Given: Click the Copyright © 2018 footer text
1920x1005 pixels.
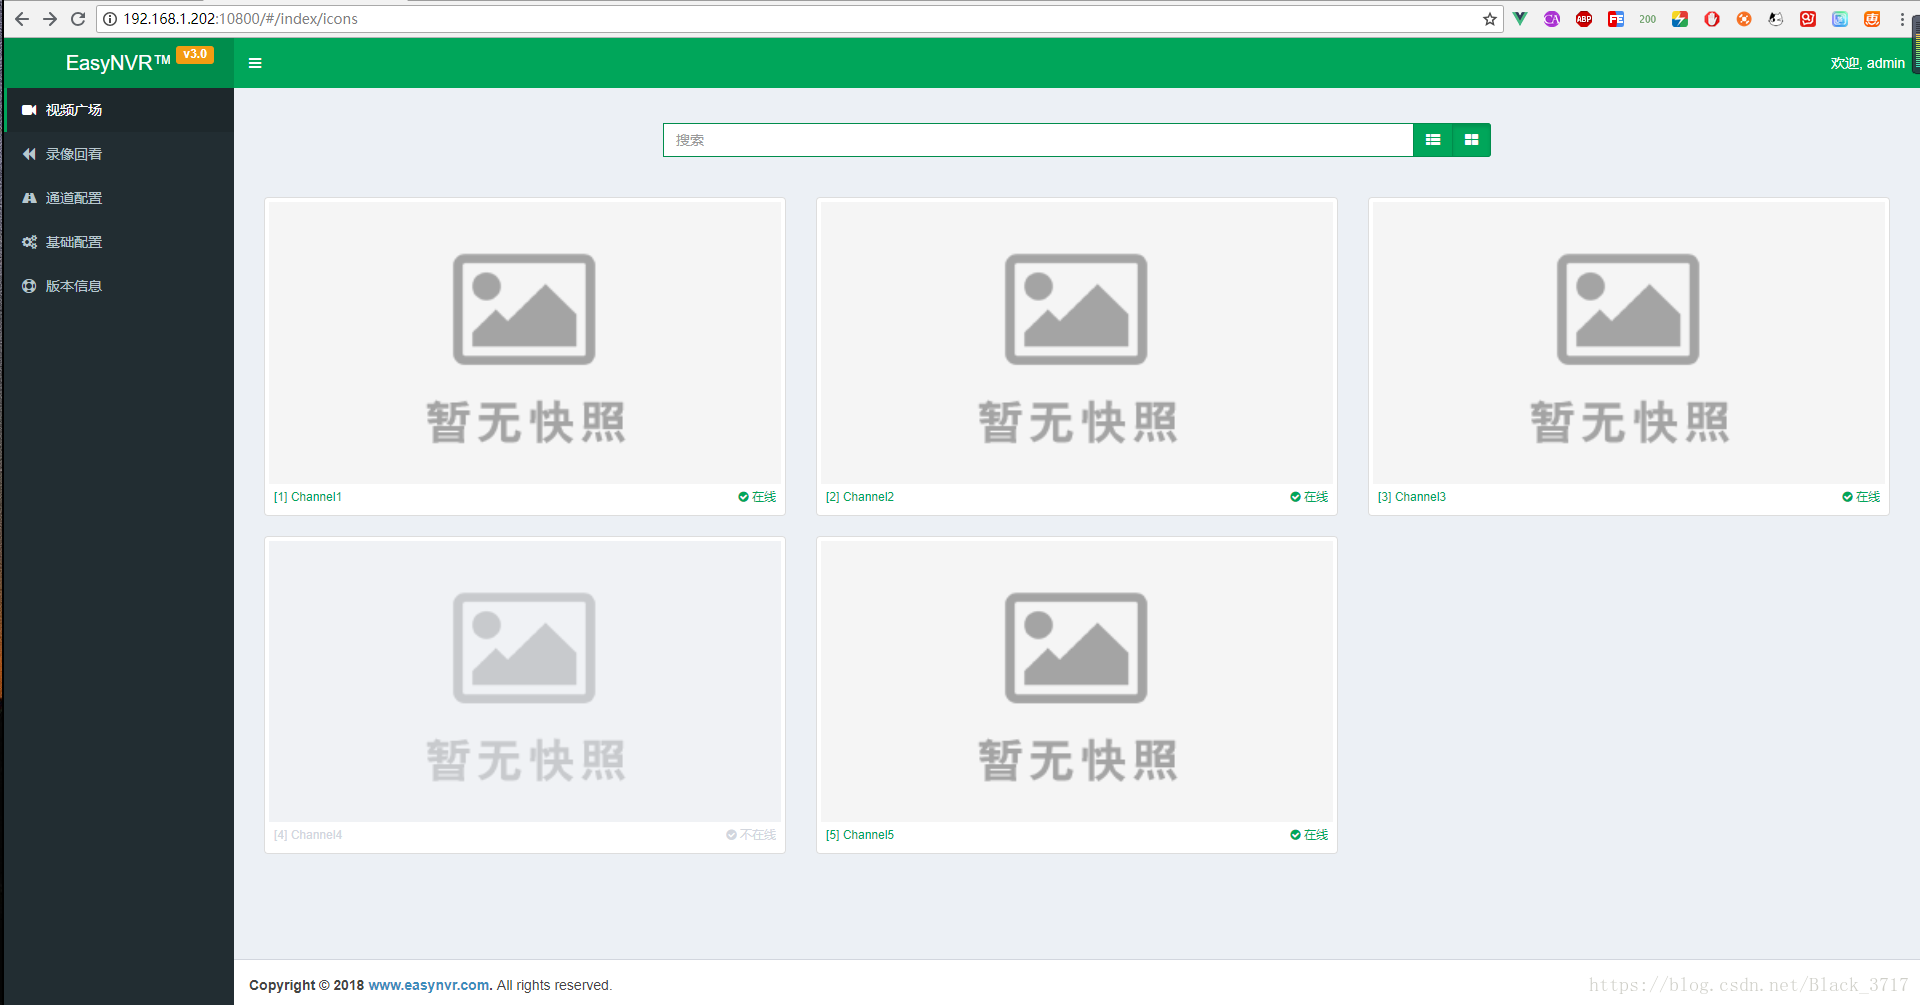Looking at the screenshot, I should [306, 985].
